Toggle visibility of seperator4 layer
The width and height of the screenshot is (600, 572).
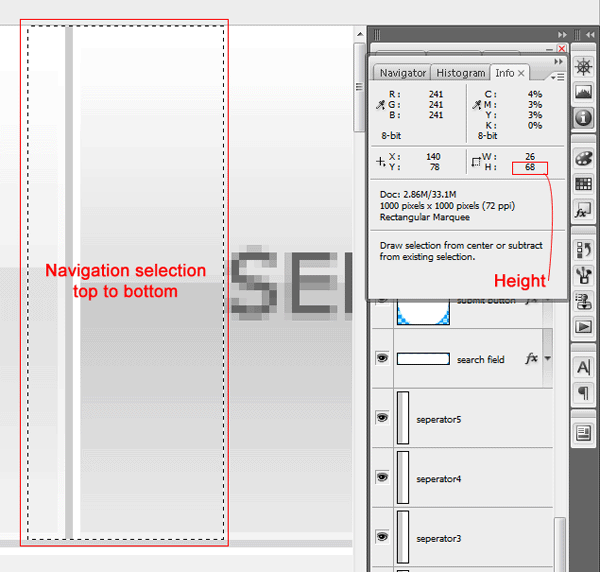pyautogui.click(x=382, y=478)
